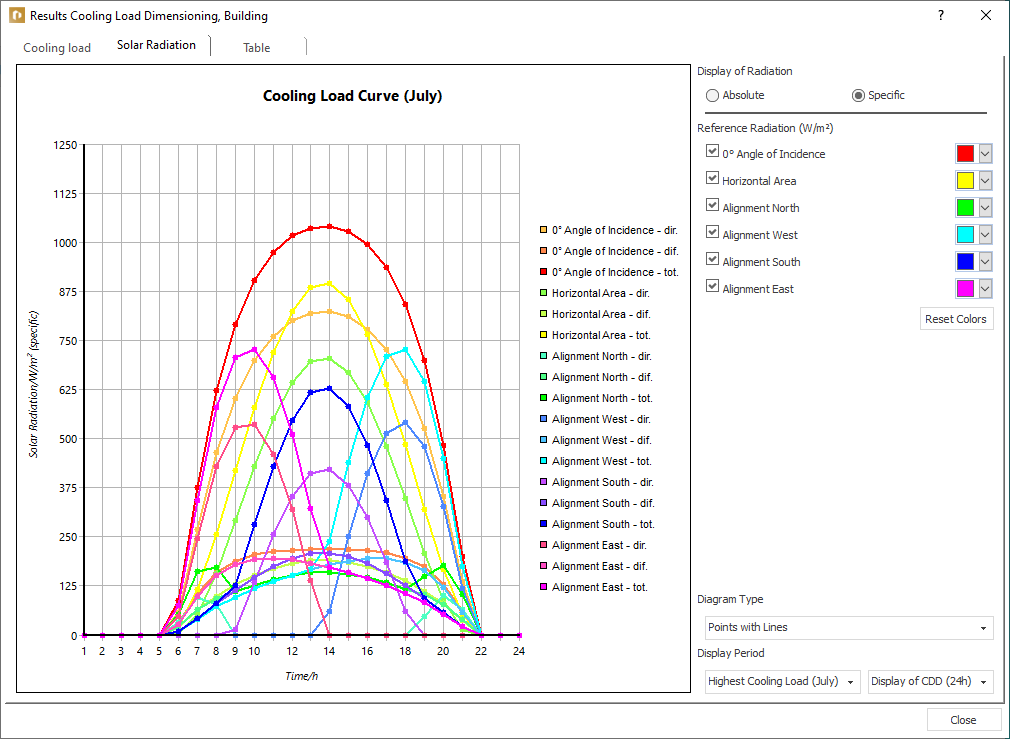The image size is (1010, 739).
Task: Disable the Alignment West checkbox
Action: tap(712, 232)
